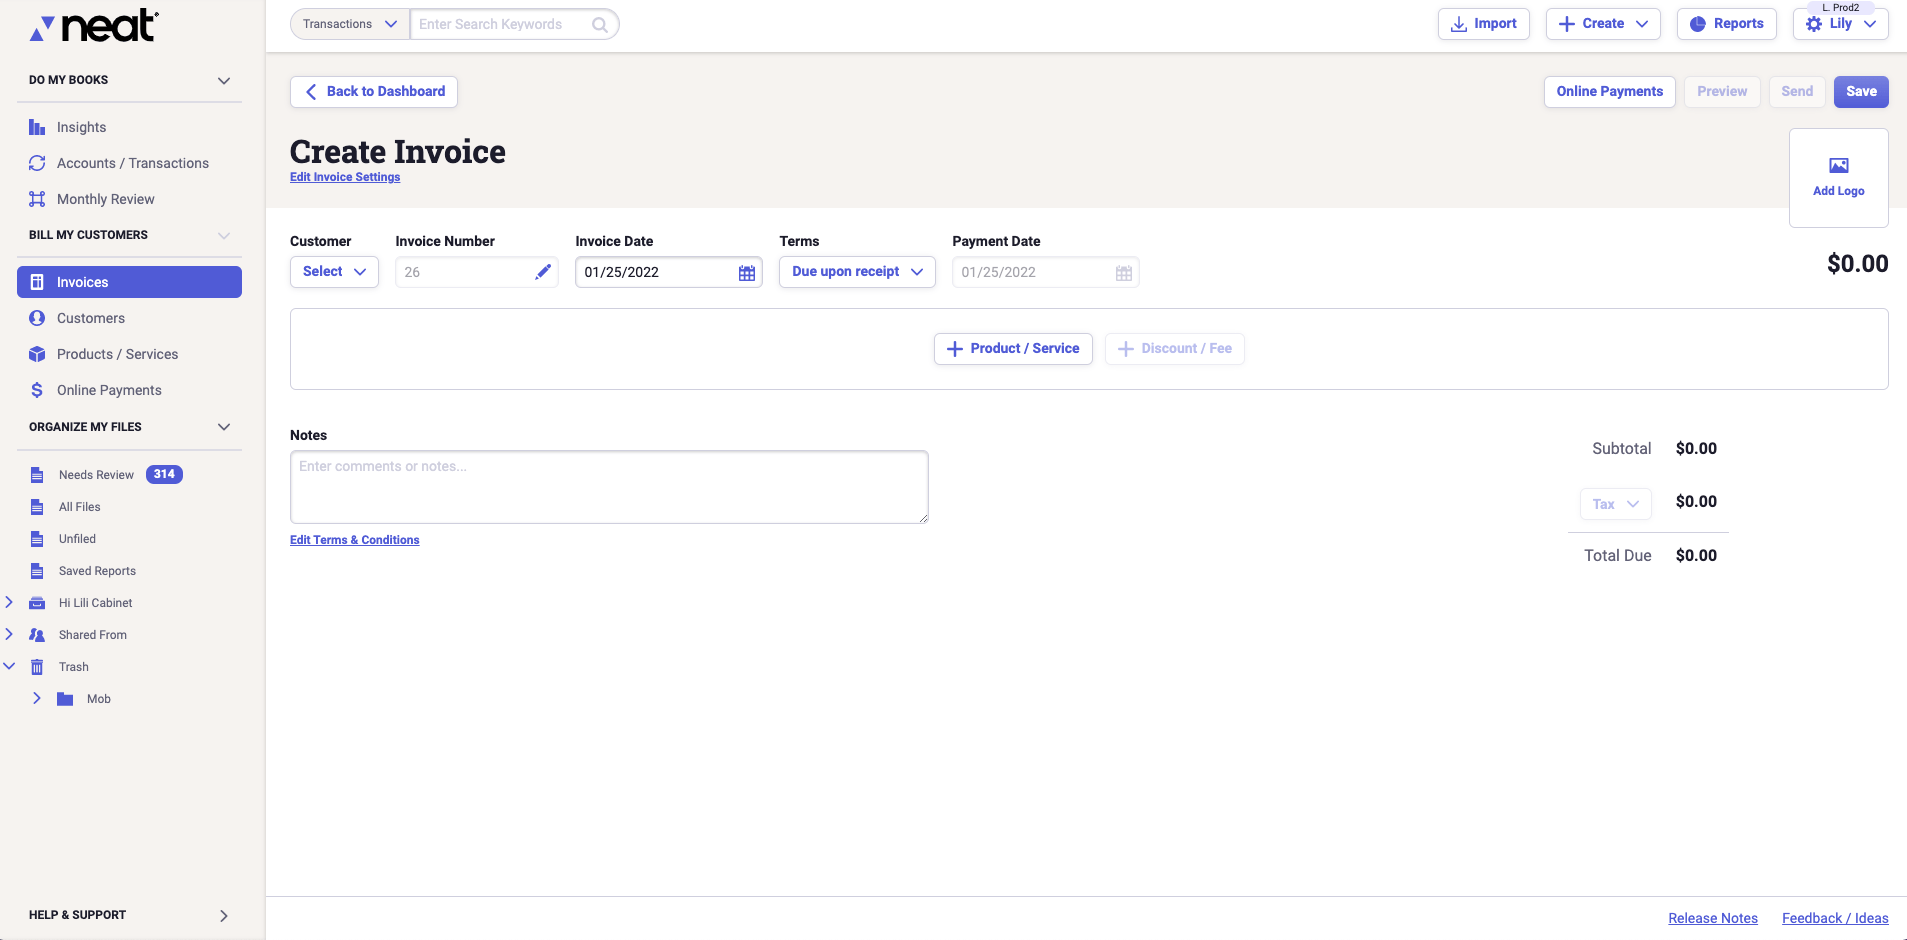Click the pencil icon to edit invoice number
The width and height of the screenshot is (1907, 940).
[x=543, y=272]
